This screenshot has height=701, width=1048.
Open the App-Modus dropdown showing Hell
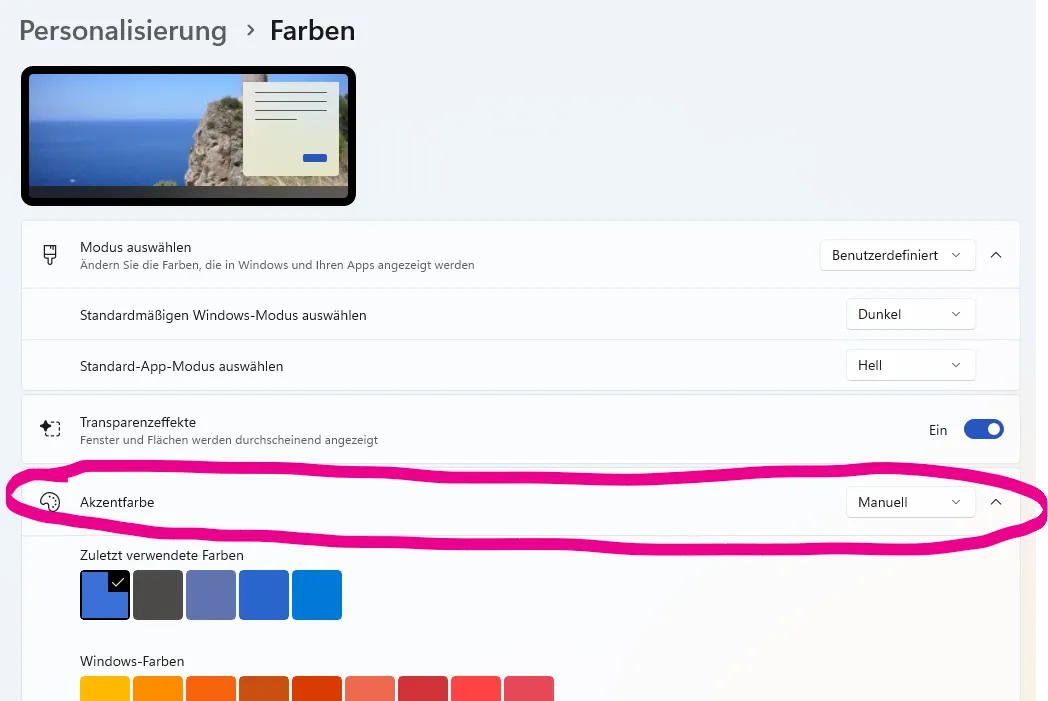910,366
